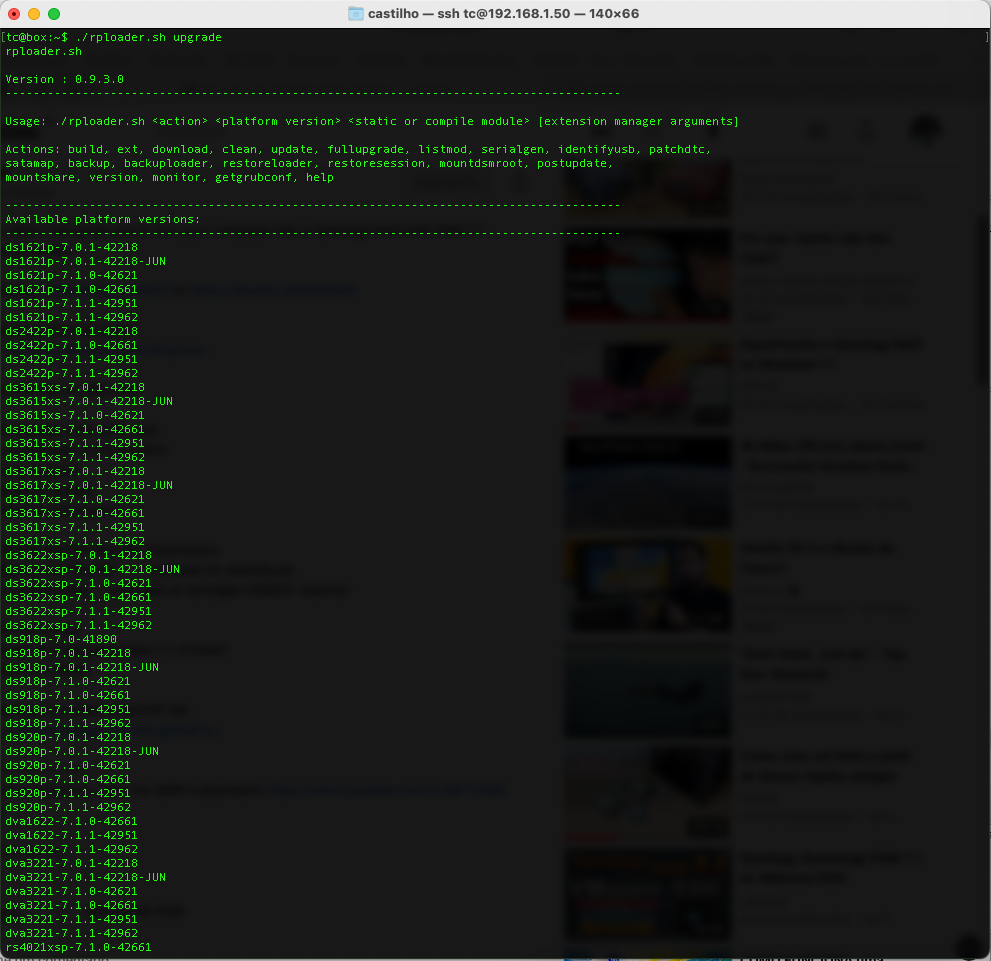Click the 'ds918p-7.0-41890' entry

(61, 639)
